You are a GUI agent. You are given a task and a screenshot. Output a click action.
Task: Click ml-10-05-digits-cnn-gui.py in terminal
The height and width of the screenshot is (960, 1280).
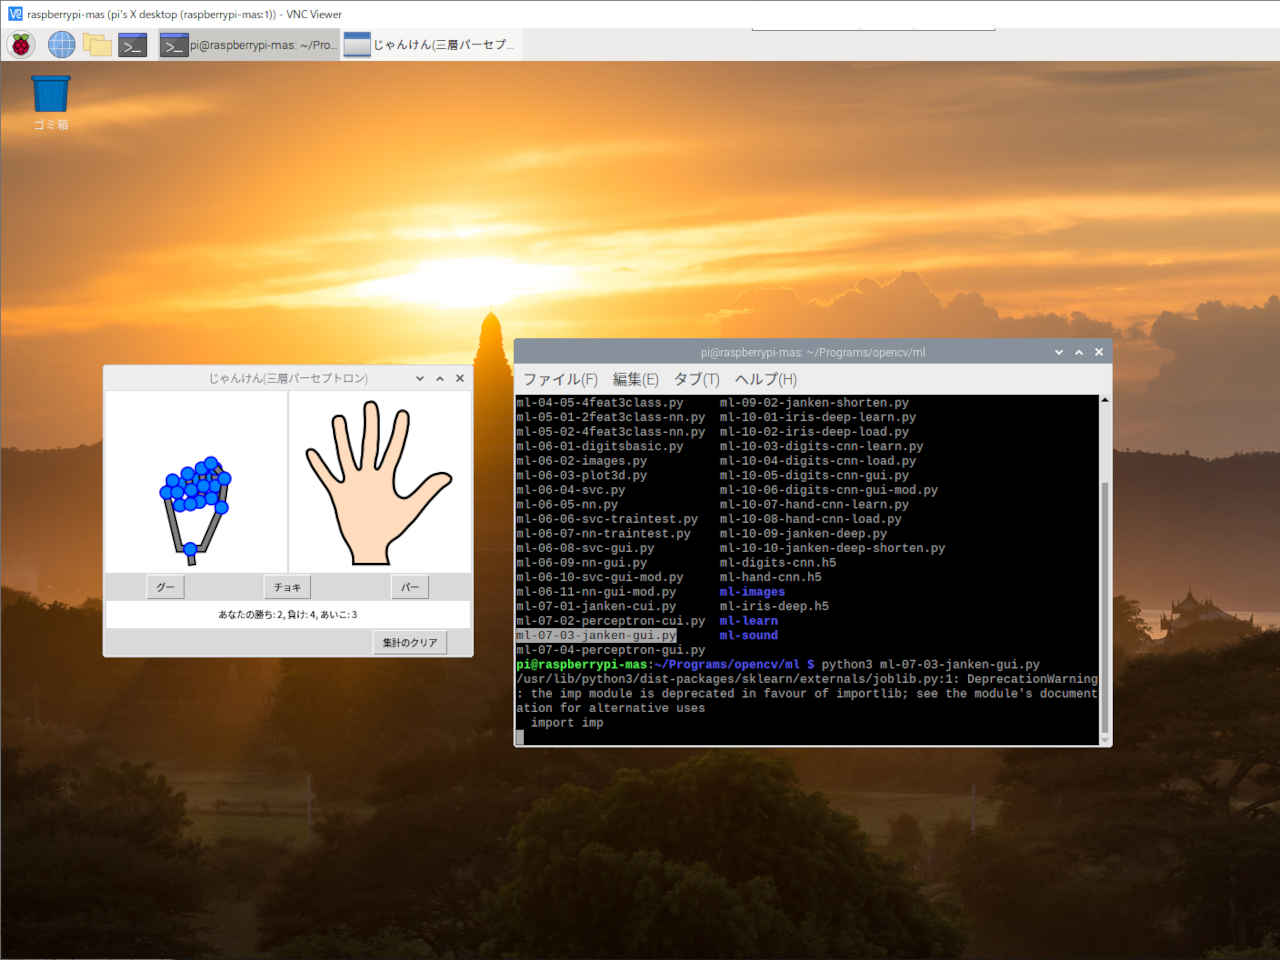(814, 476)
